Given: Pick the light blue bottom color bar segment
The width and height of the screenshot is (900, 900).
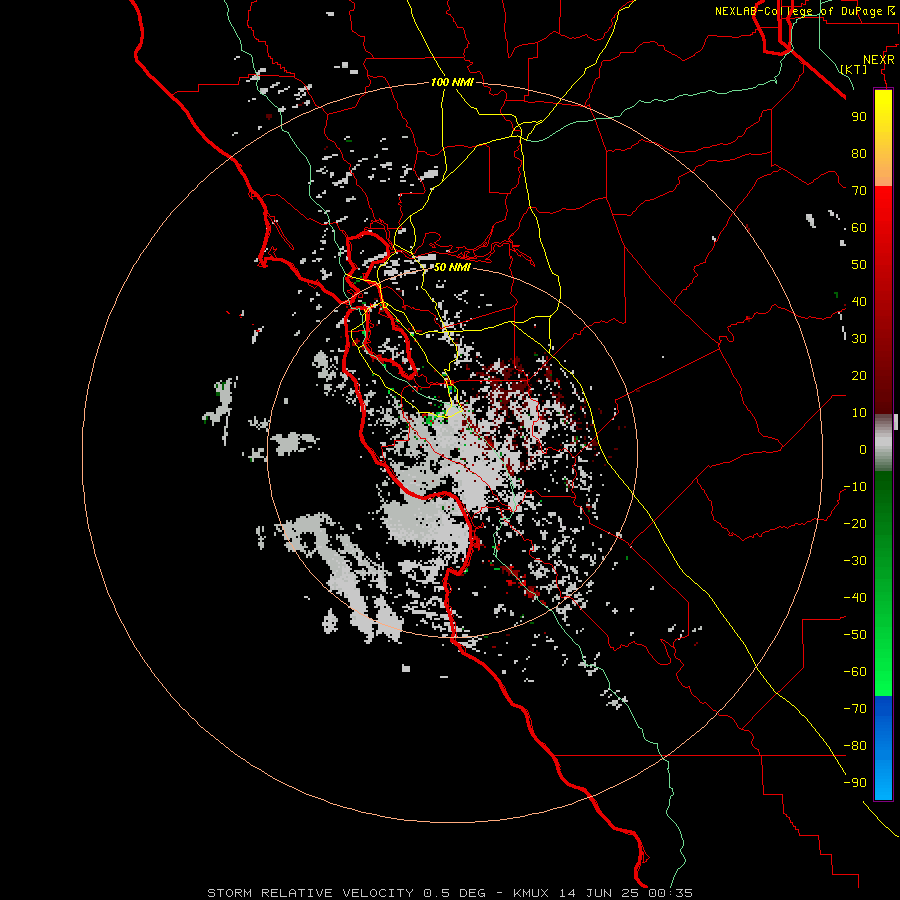Looking at the screenshot, I should (883, 778).
